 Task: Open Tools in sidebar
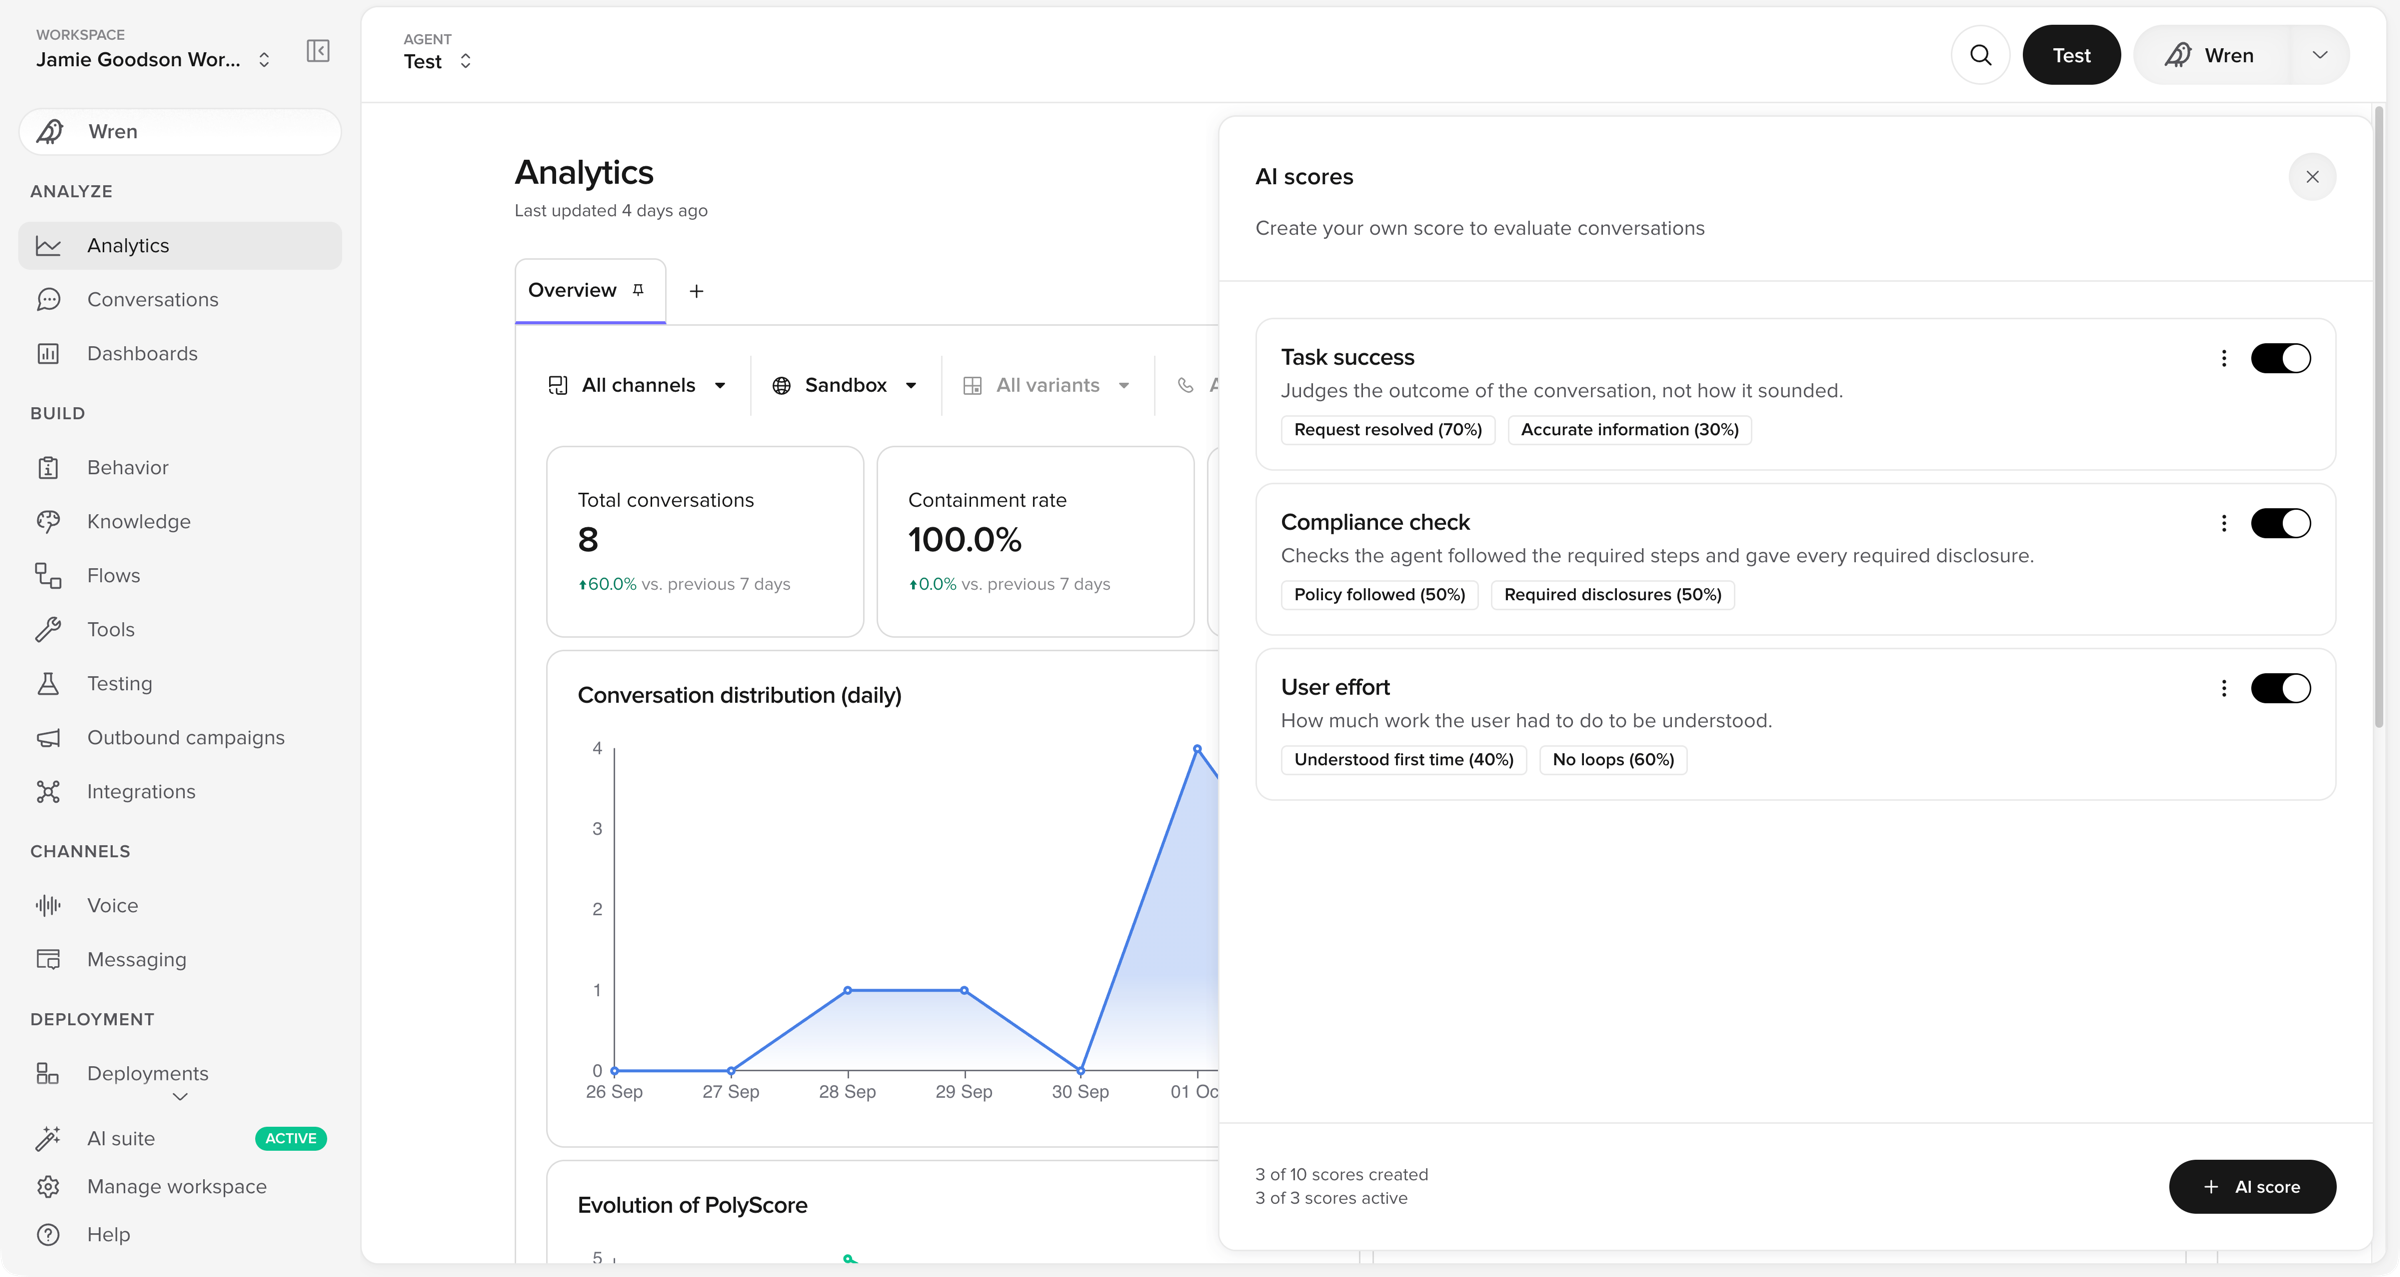click(180, 629)
